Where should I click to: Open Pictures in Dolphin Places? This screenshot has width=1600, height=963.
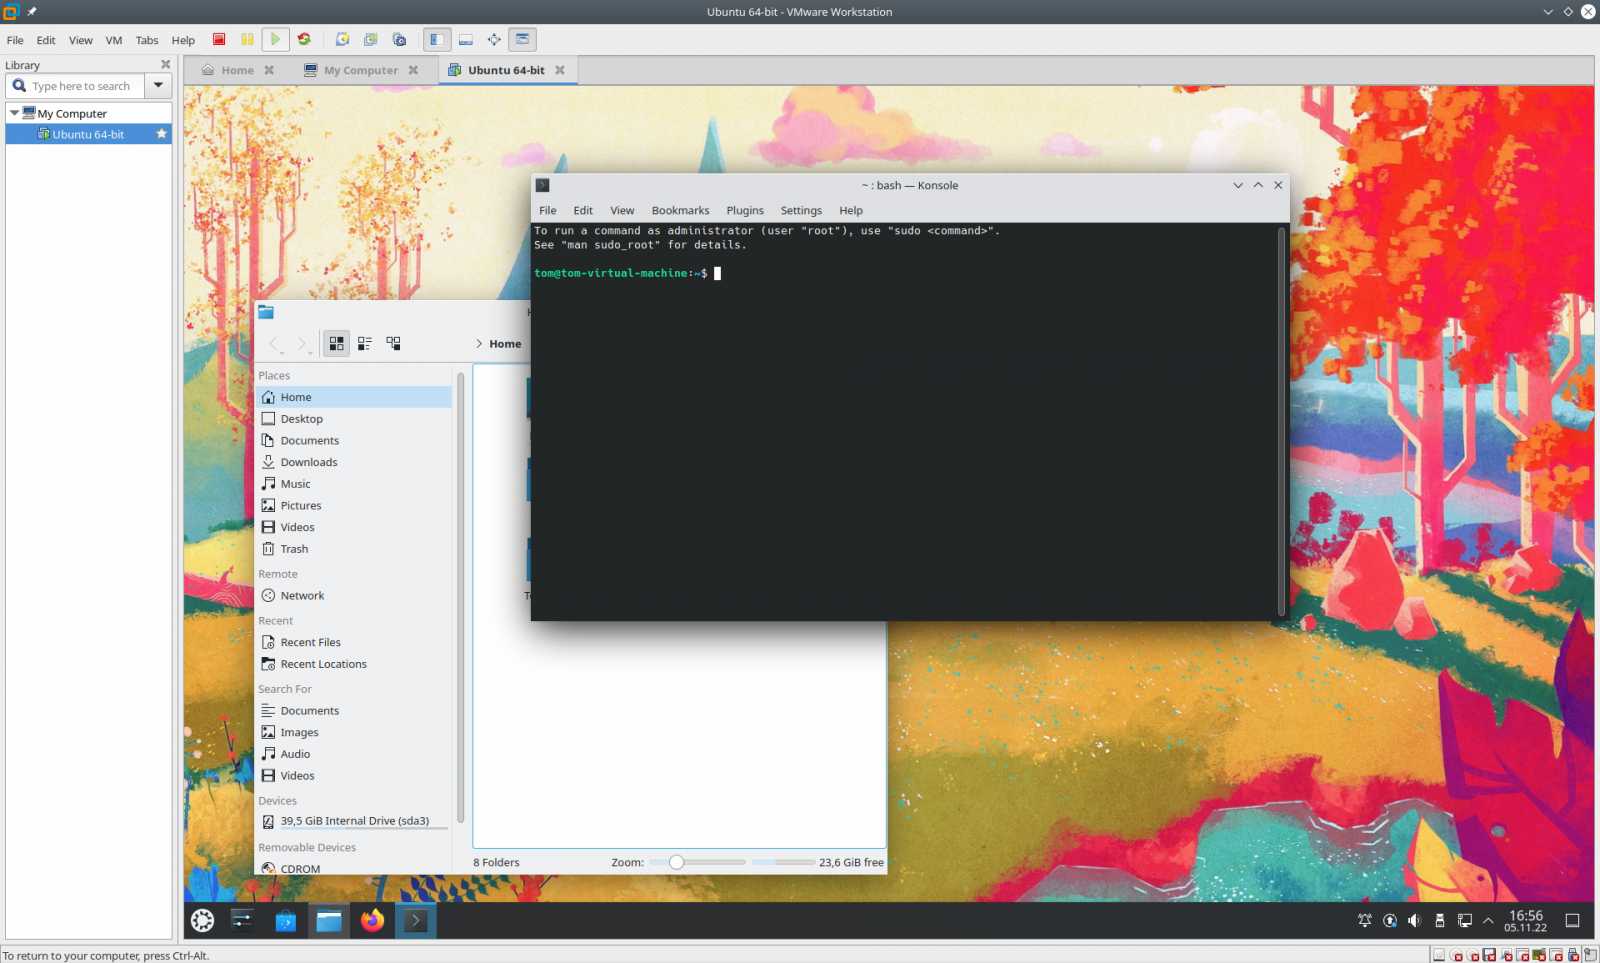pos(354,506)
